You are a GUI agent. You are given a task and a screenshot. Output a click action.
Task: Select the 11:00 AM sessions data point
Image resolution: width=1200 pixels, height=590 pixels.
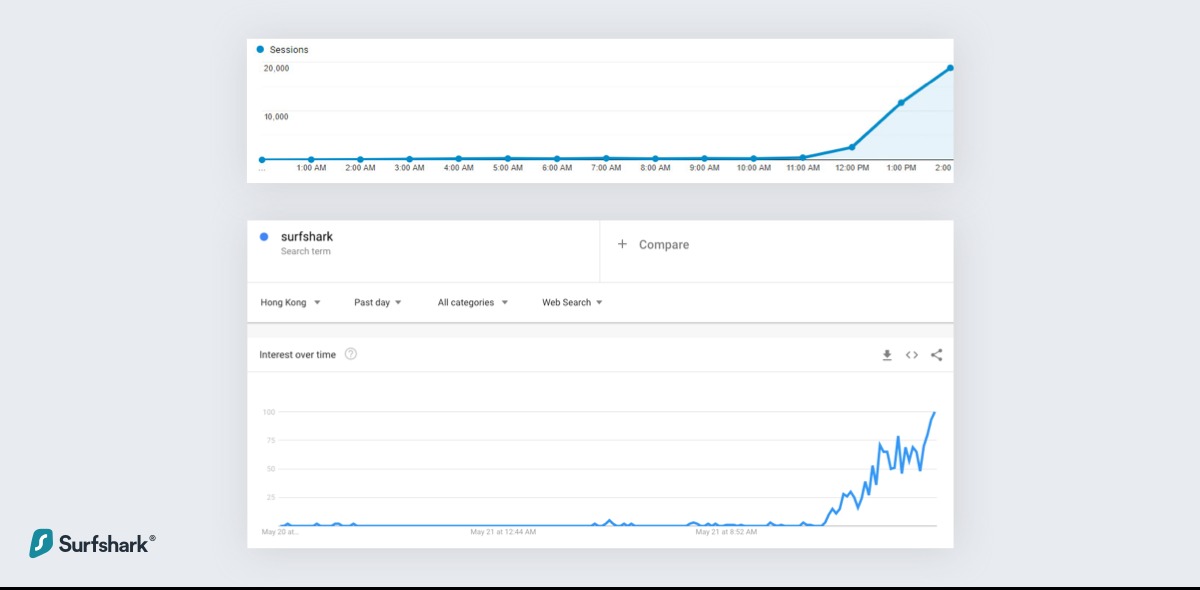click(x=803, y=157)
